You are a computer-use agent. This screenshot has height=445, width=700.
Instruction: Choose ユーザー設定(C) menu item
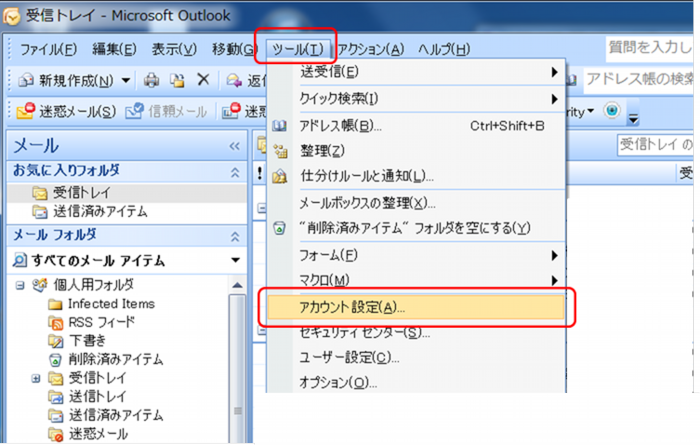[x=416, y=358]
